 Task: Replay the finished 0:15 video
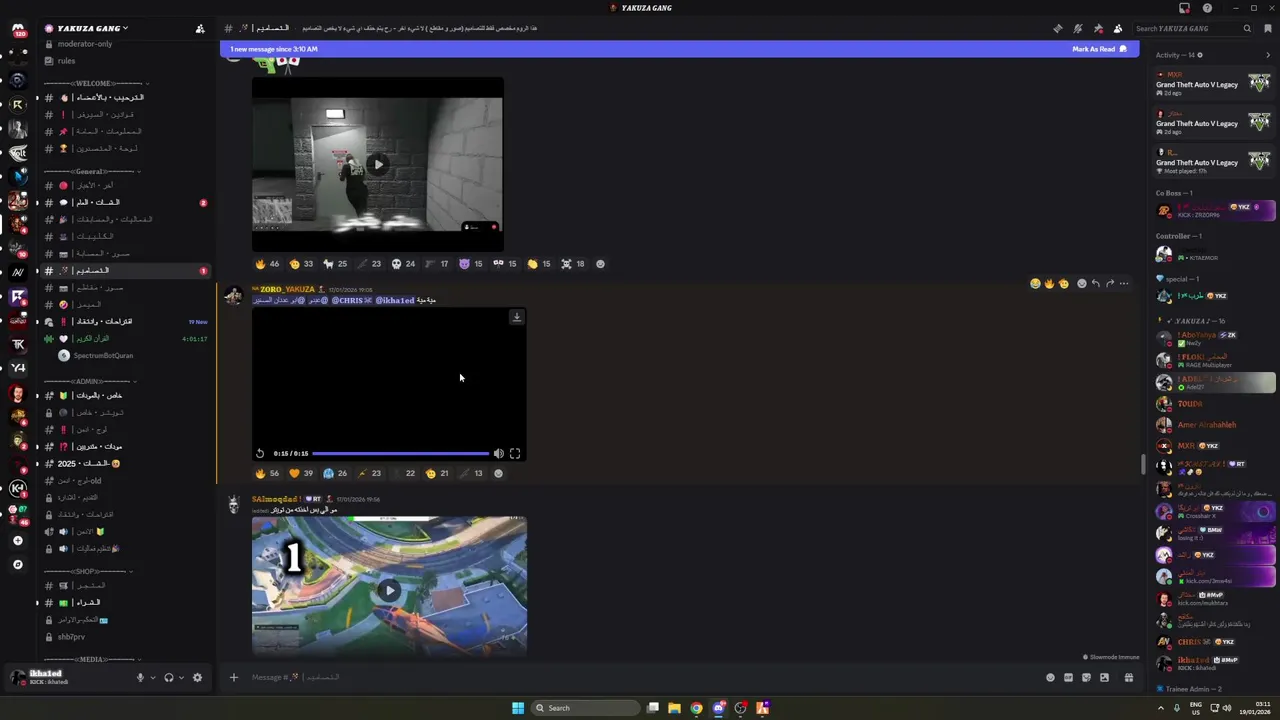pos(260,453)
